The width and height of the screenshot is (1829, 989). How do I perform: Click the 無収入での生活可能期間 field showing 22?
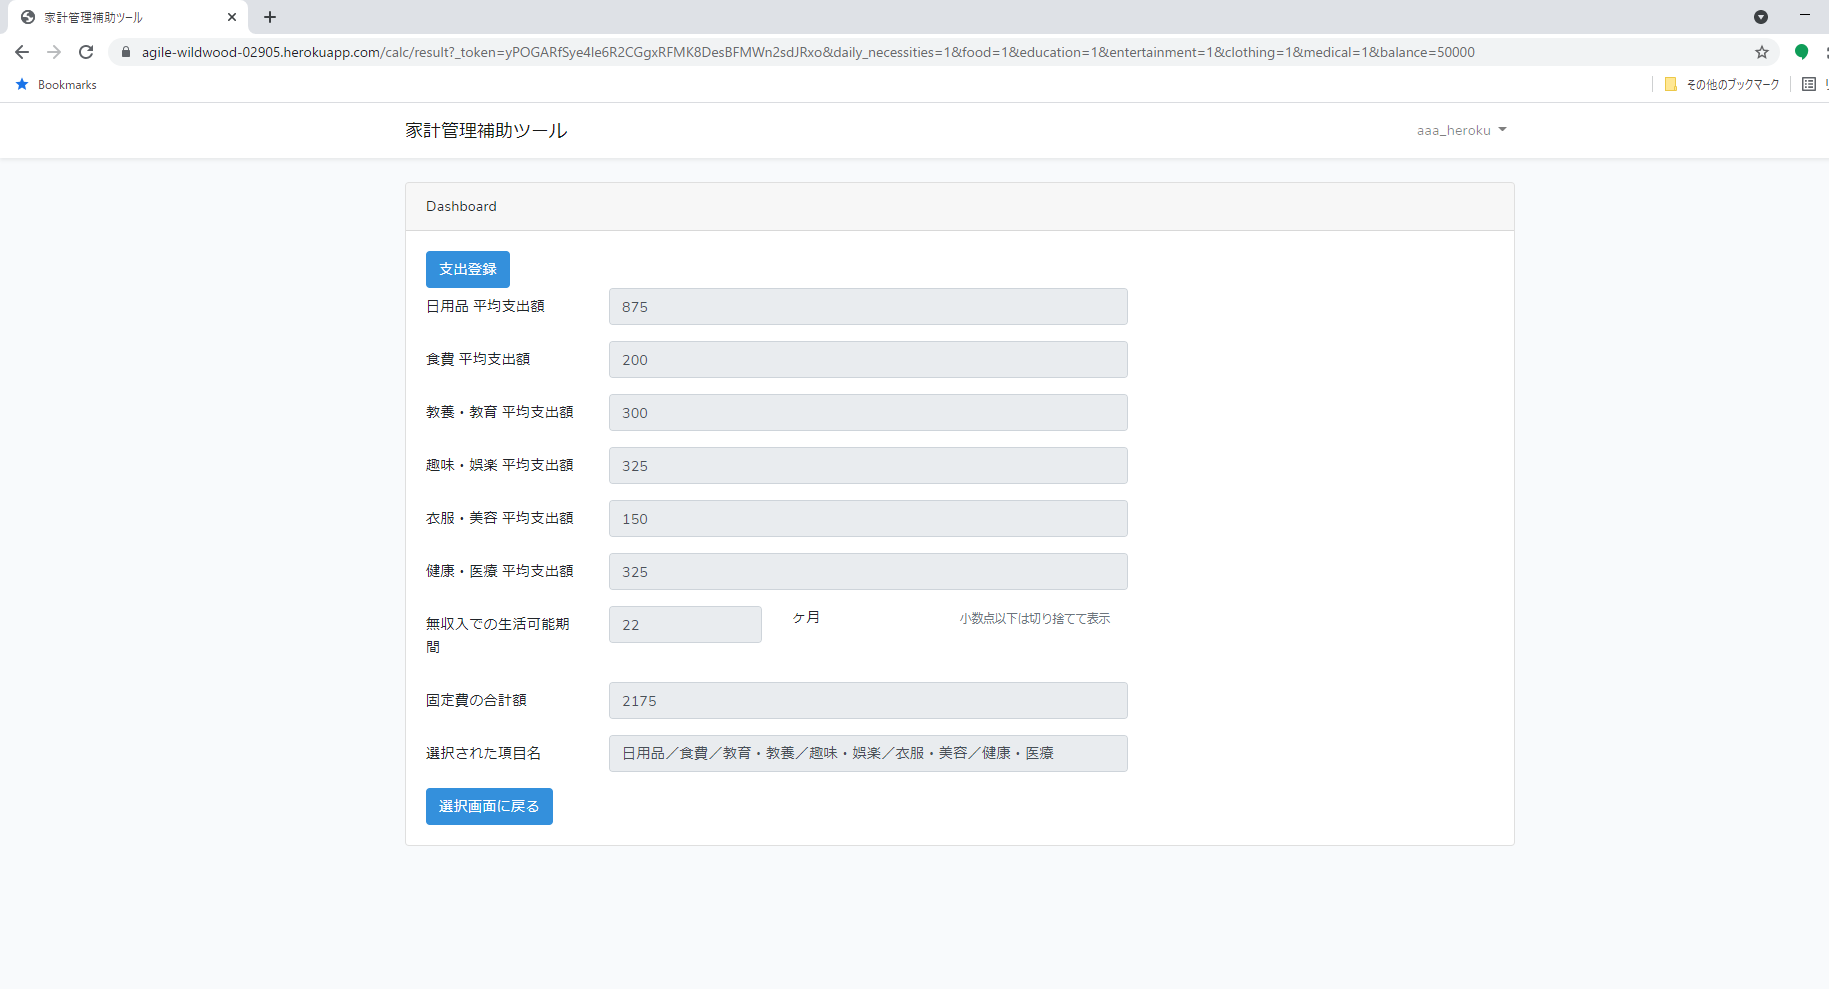(685, 624)
